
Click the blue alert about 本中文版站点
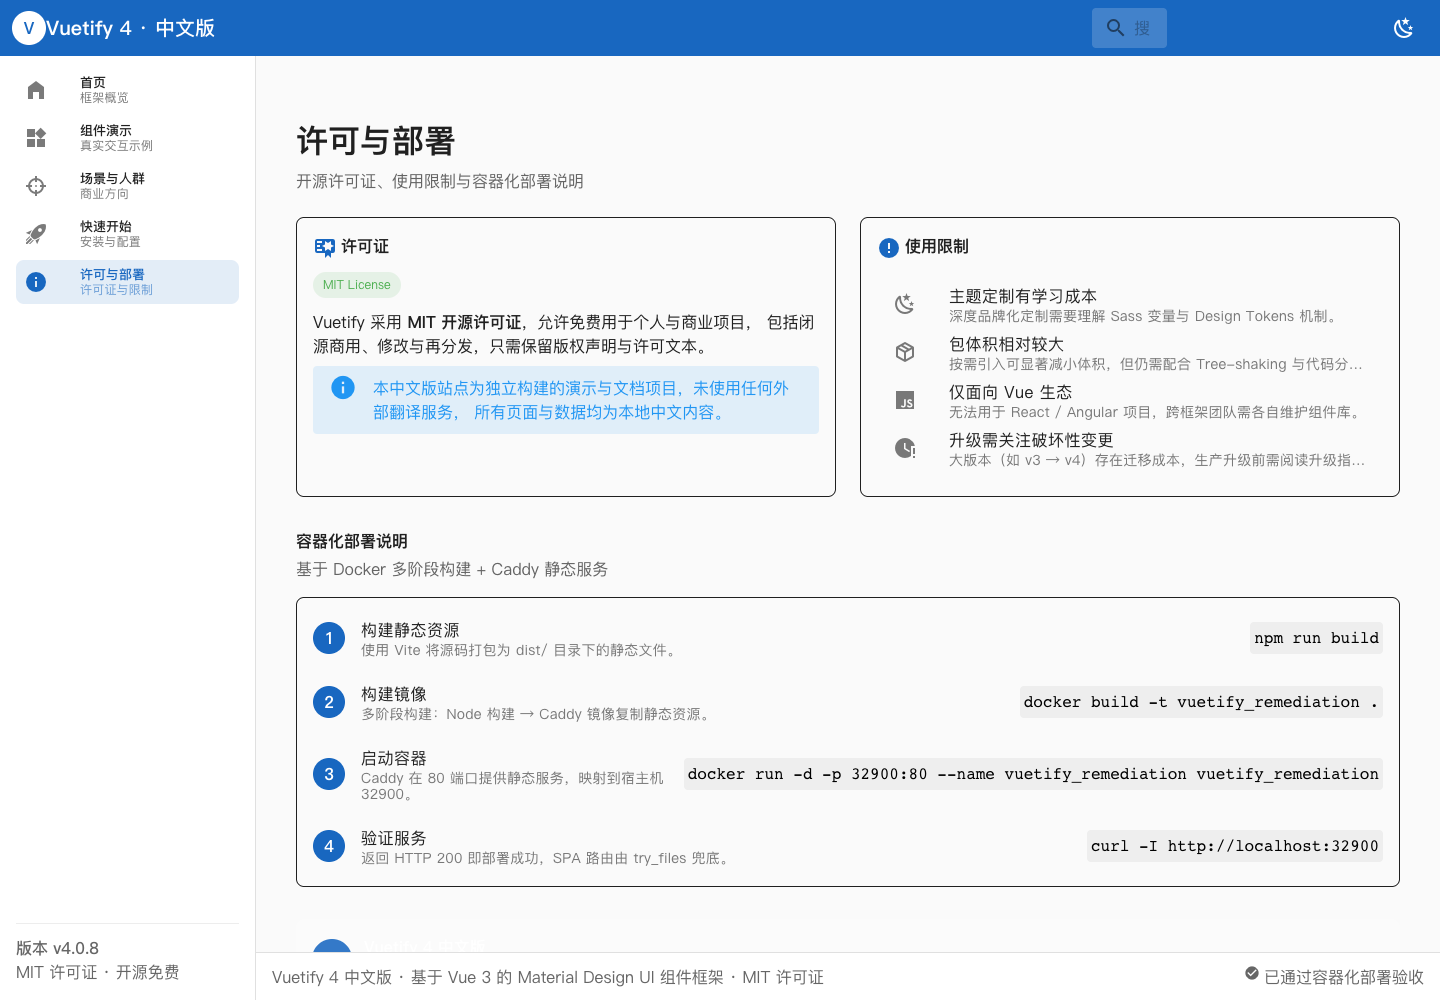pos(566,400)
